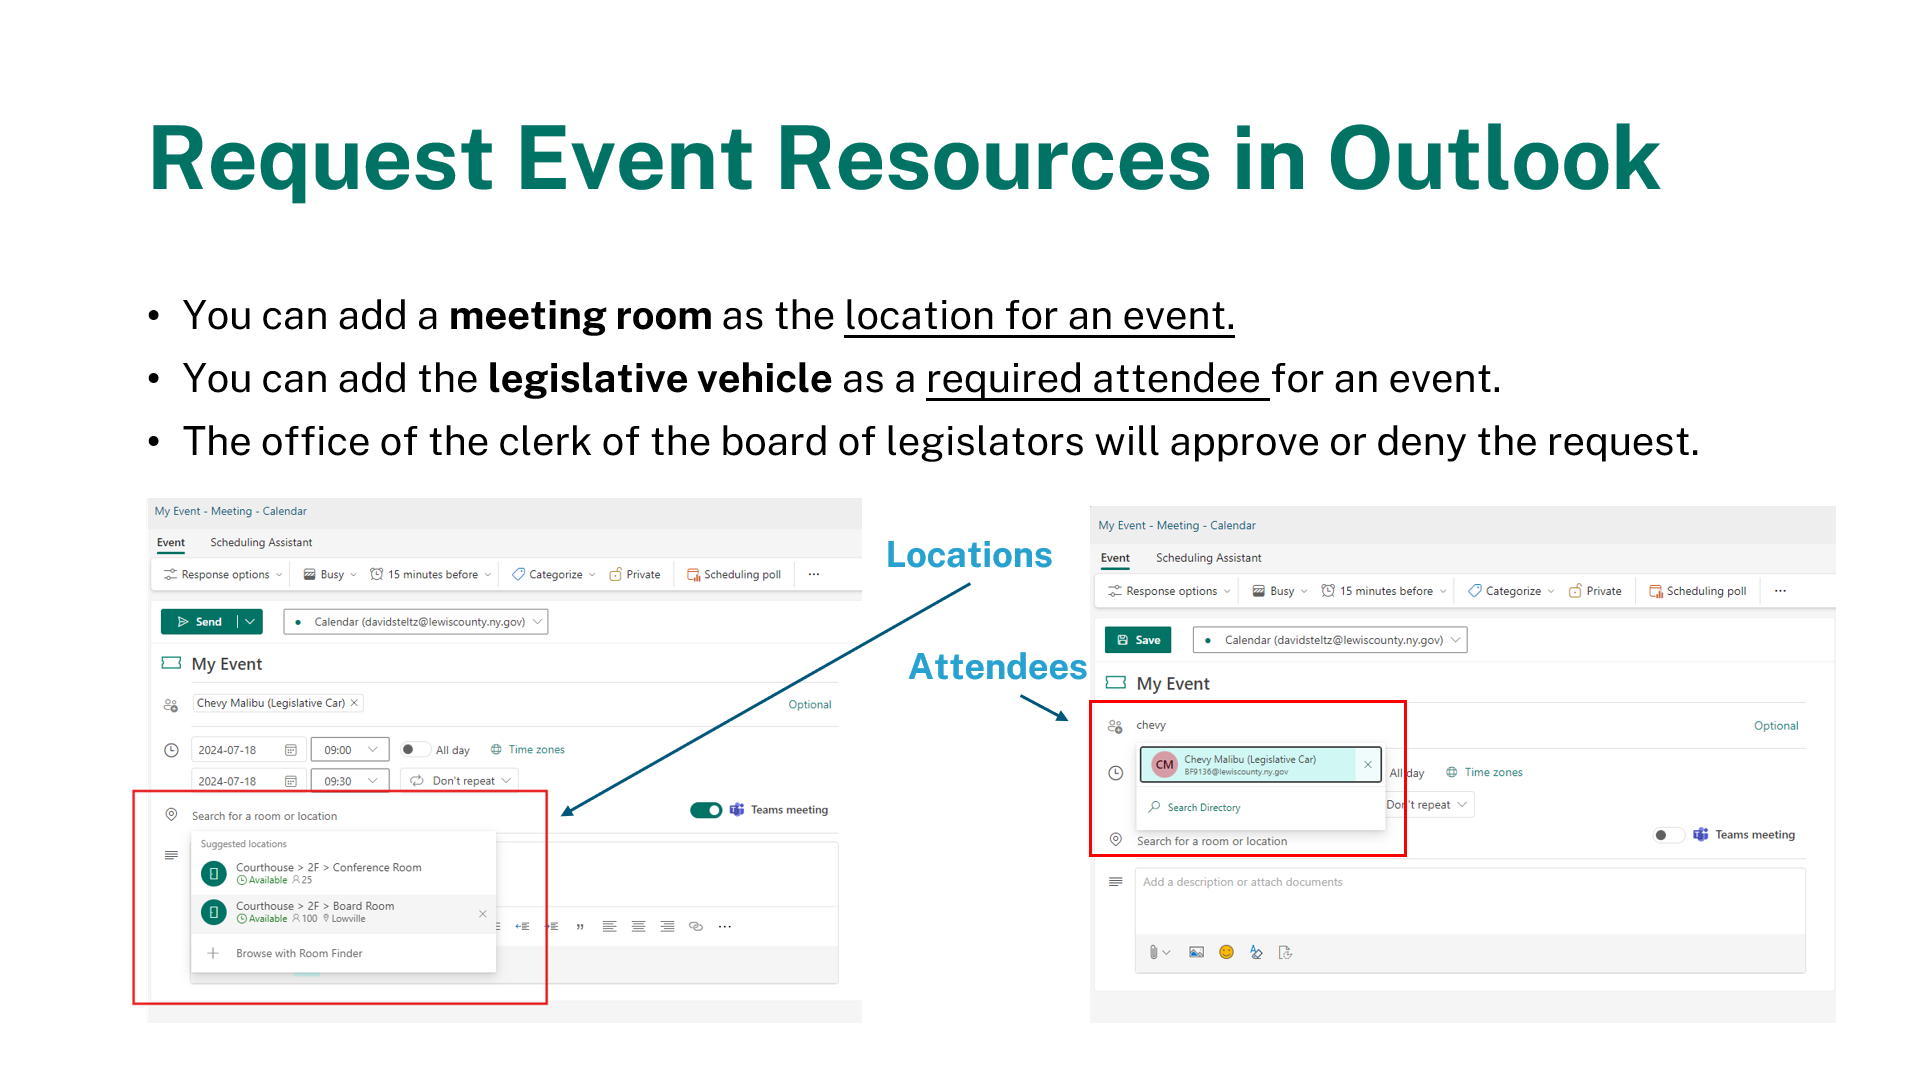This screenshot has height=1078, width=1916.
Task: Open Calendar account dropdown in Send window
Action: pyautogui.click(x=416, y=621)
